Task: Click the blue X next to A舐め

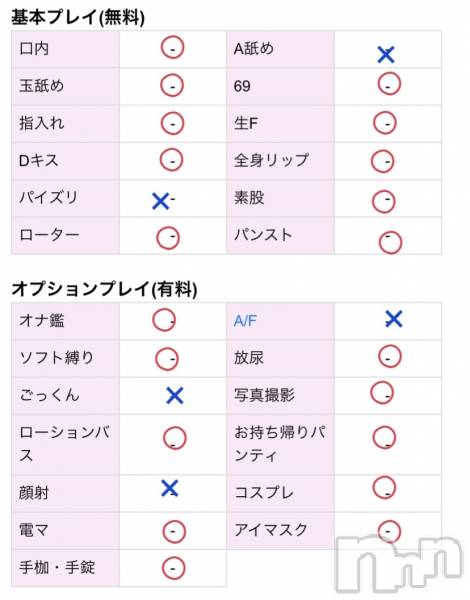Action: tap(386, 54)
